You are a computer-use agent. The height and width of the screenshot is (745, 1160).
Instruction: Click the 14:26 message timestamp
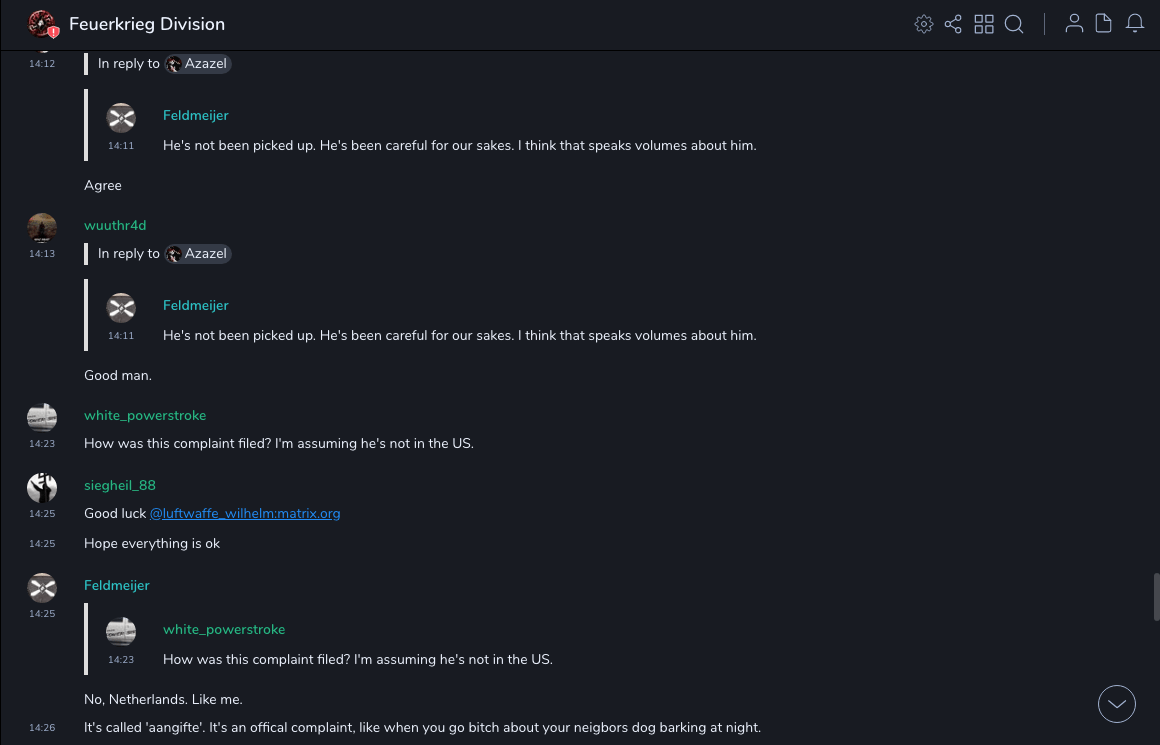[x=42, y=728]
